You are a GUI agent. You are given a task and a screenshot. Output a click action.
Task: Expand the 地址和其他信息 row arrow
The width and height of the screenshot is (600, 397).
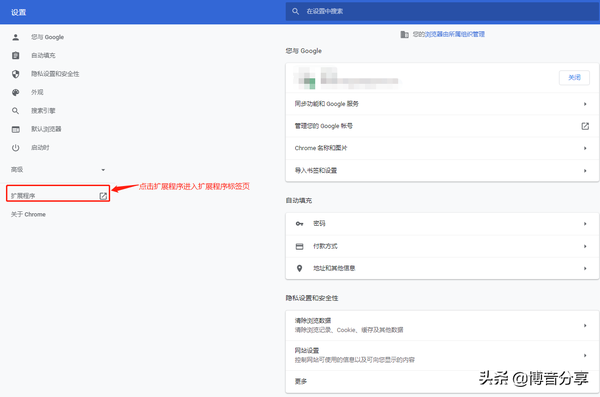(x=585, y=268)
